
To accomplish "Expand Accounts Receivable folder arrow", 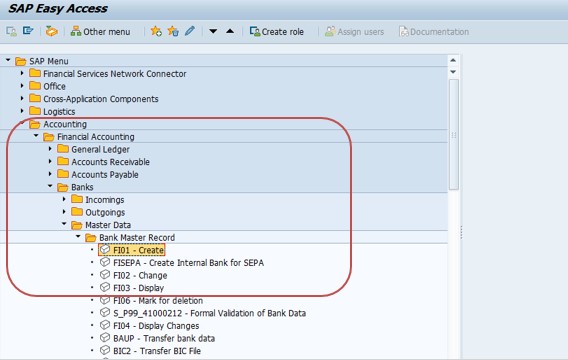I will click(50, 161).
